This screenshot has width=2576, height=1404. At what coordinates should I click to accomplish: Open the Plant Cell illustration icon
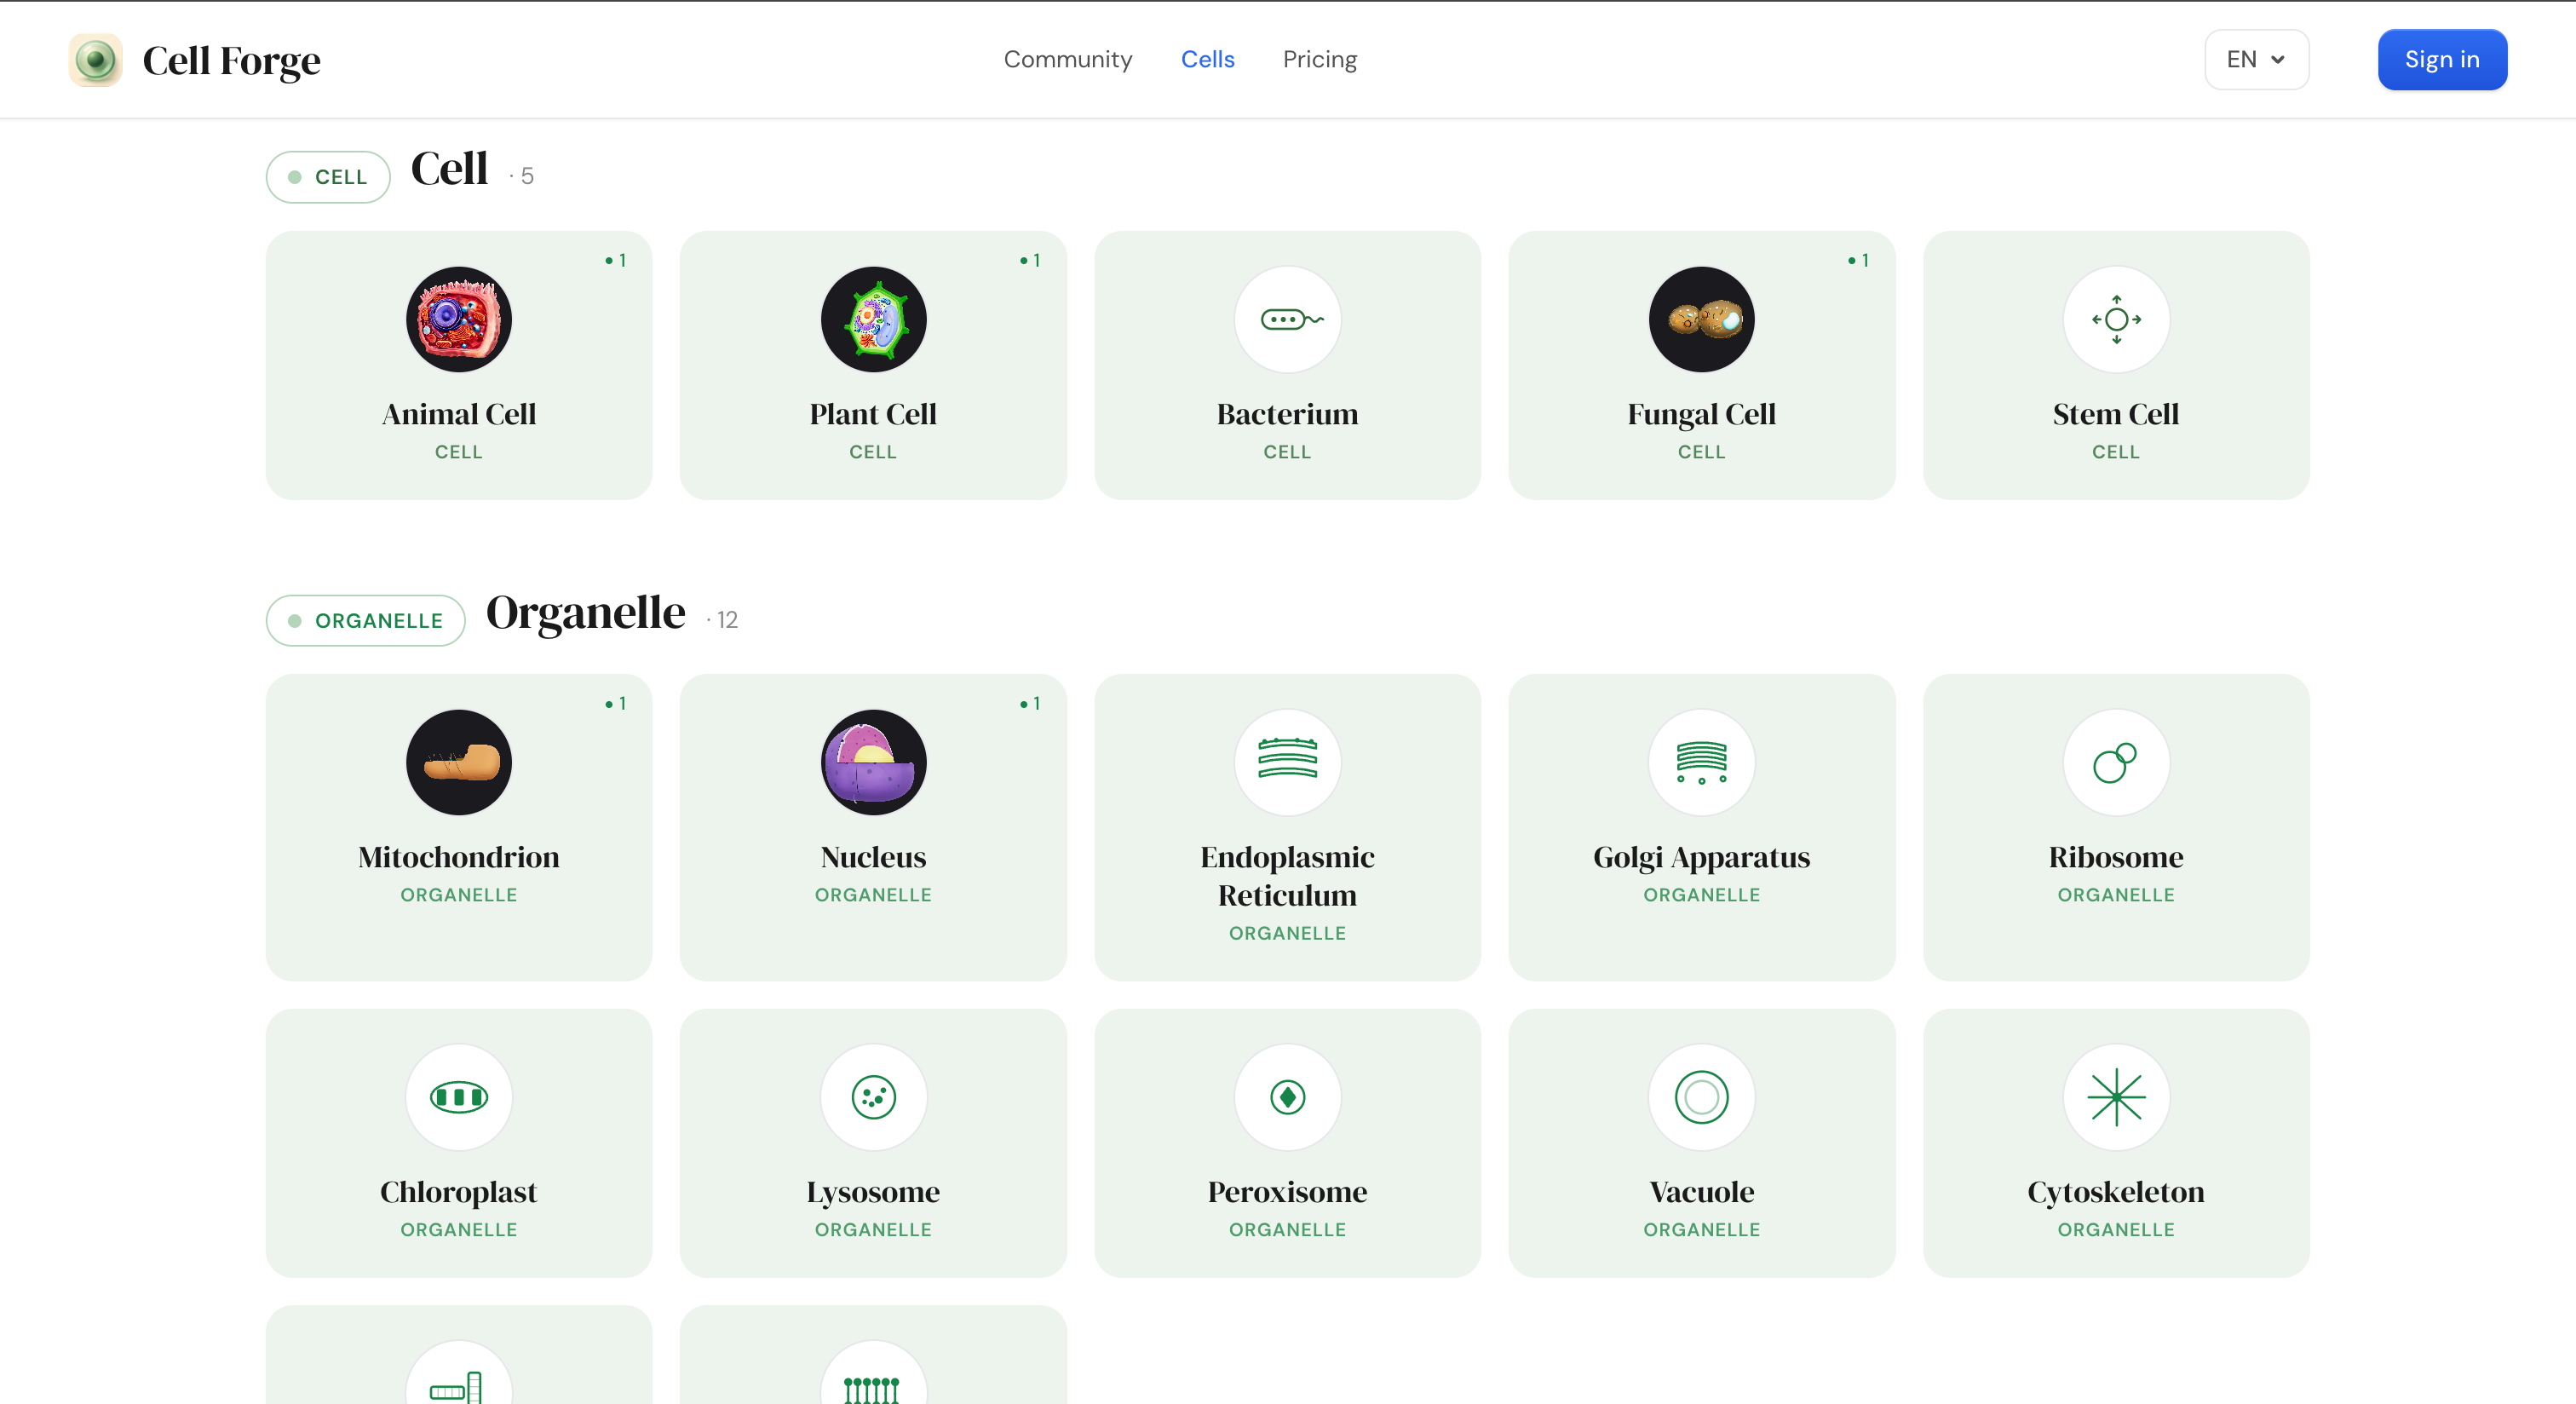click(873, 320)
